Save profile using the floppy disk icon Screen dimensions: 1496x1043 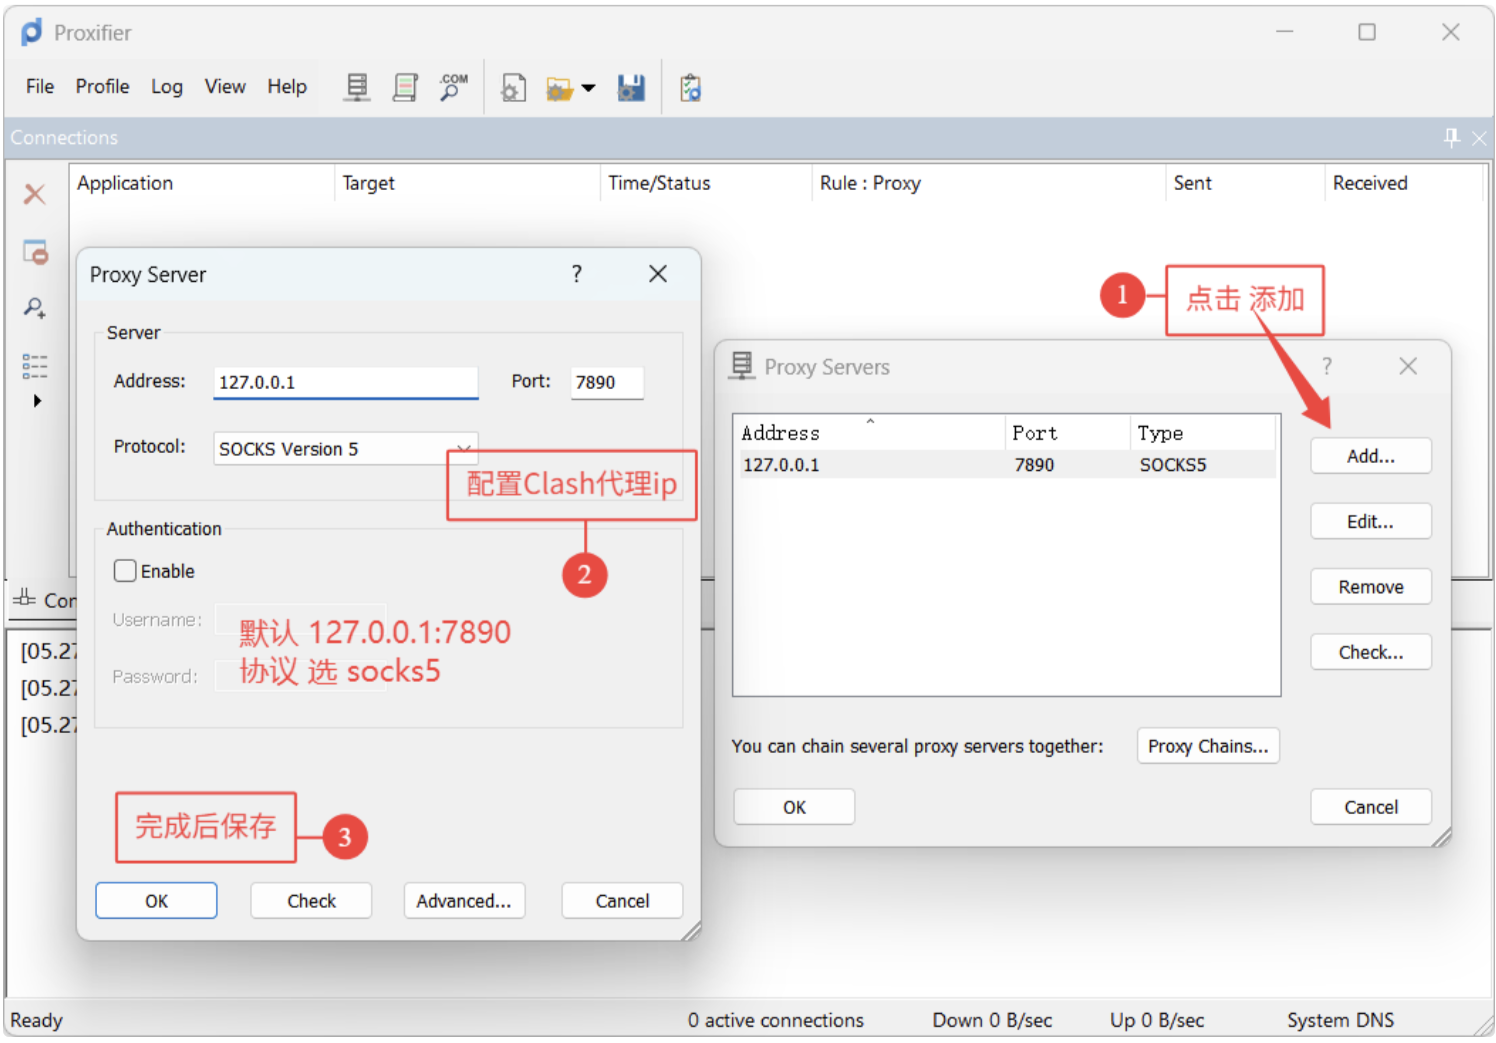(631, 88)
